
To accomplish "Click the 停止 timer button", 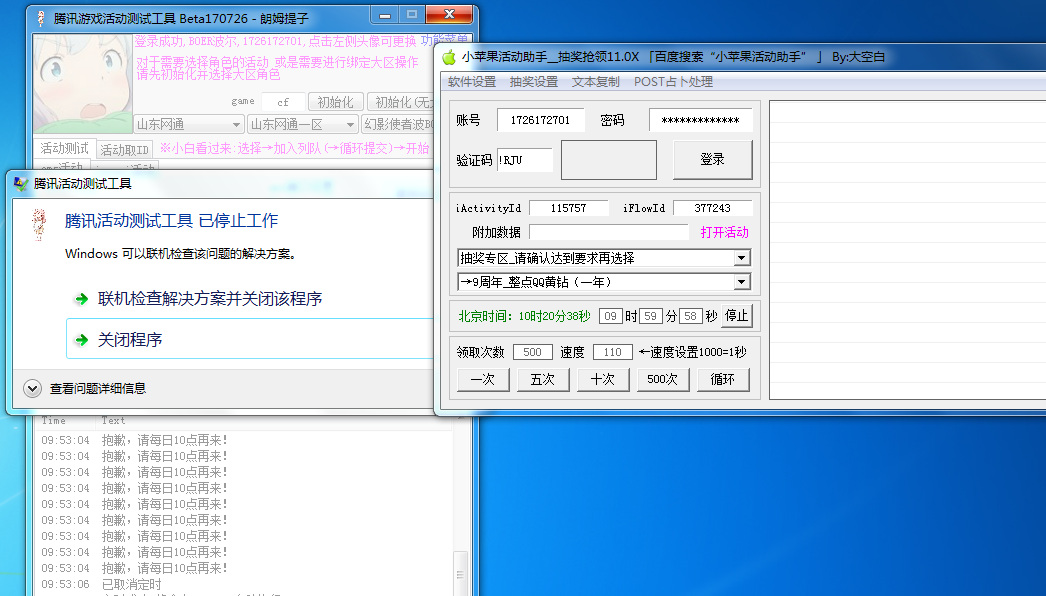I will pos(736,316).
